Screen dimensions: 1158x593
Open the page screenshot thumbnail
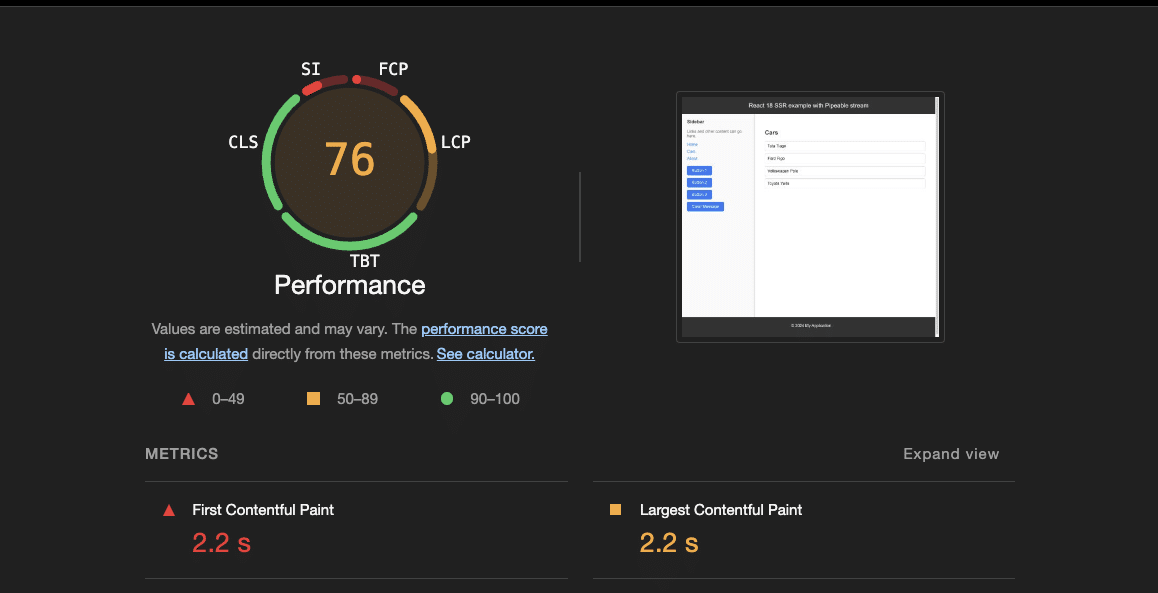click(x=809, y=217)
